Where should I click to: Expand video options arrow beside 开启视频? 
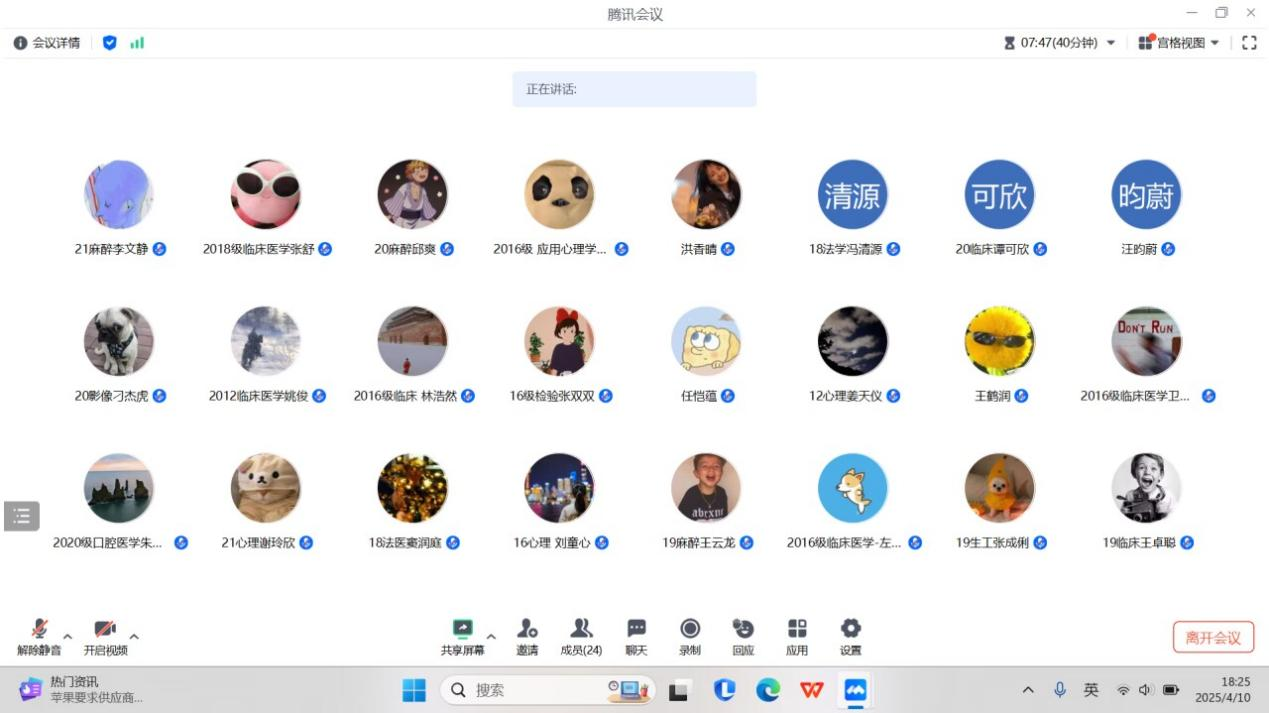[x=134, y=636]
